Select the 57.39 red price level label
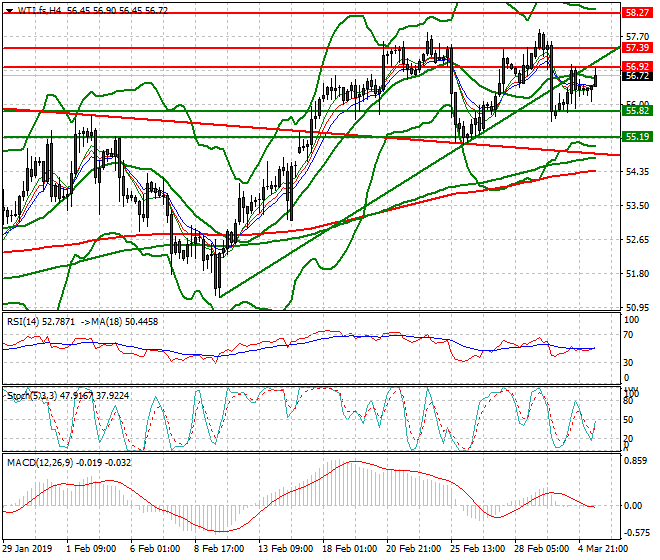This screenshot has height=560, width=660. click(x=637, y=48)
